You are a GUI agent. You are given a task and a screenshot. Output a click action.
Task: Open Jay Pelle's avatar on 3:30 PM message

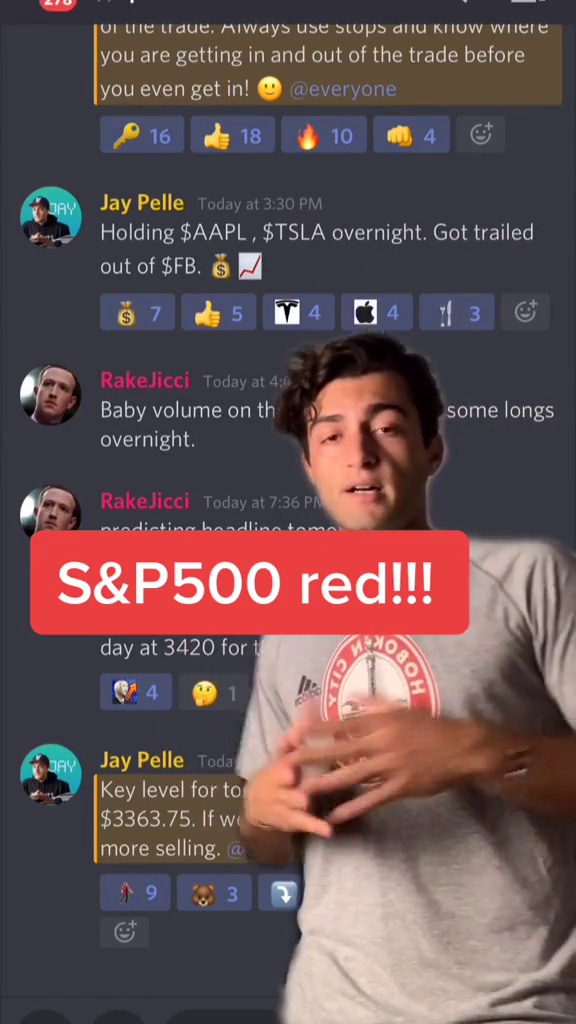tap(51, 217)
